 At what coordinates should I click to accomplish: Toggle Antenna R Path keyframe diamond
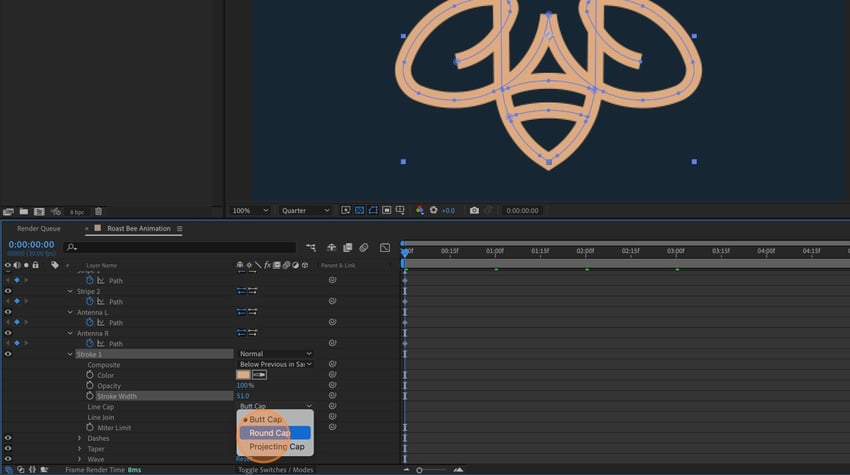(17, 343)
